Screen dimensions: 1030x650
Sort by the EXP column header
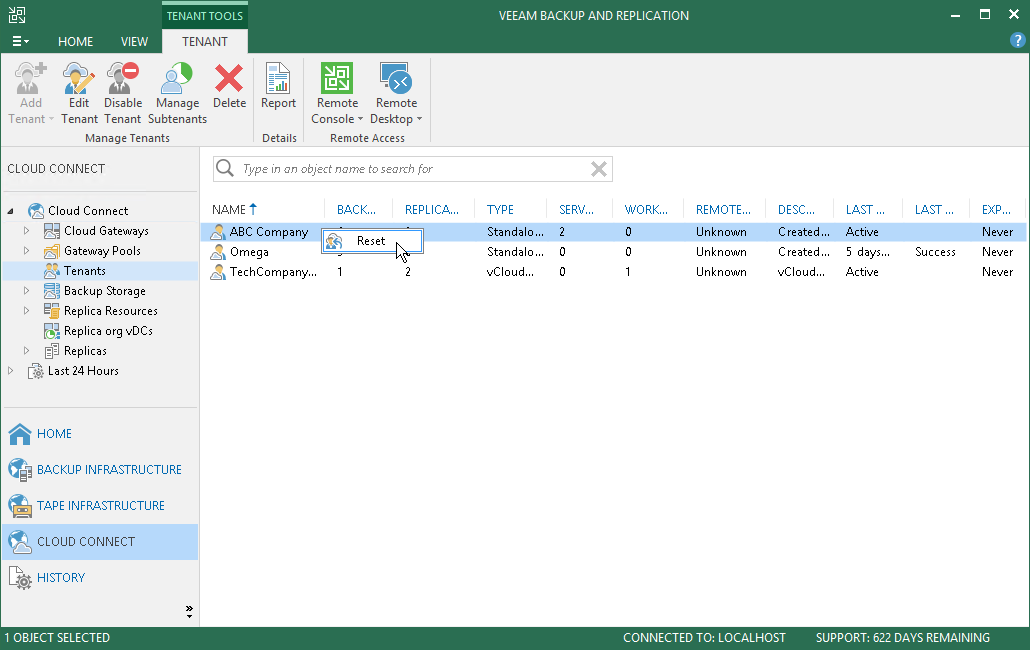(996, 209)
